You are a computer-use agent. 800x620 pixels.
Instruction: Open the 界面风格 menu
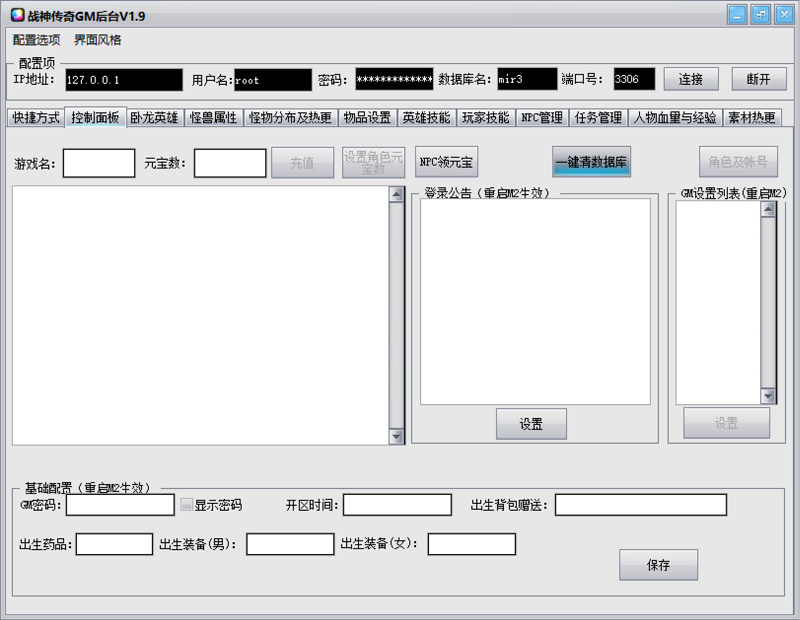click(97, 40)
